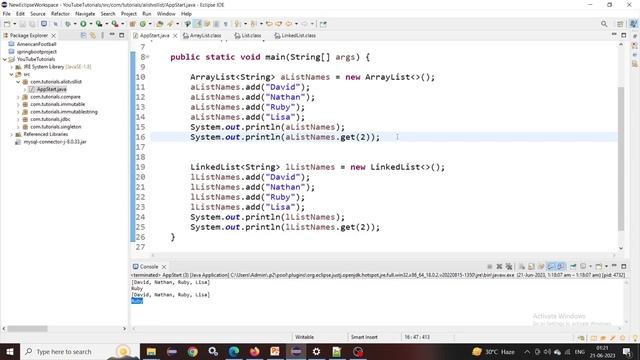The height and width of the screenshot is (360, 640).
Task: Click the Open Type toolbar icon
Action: [x=160, y=24]
